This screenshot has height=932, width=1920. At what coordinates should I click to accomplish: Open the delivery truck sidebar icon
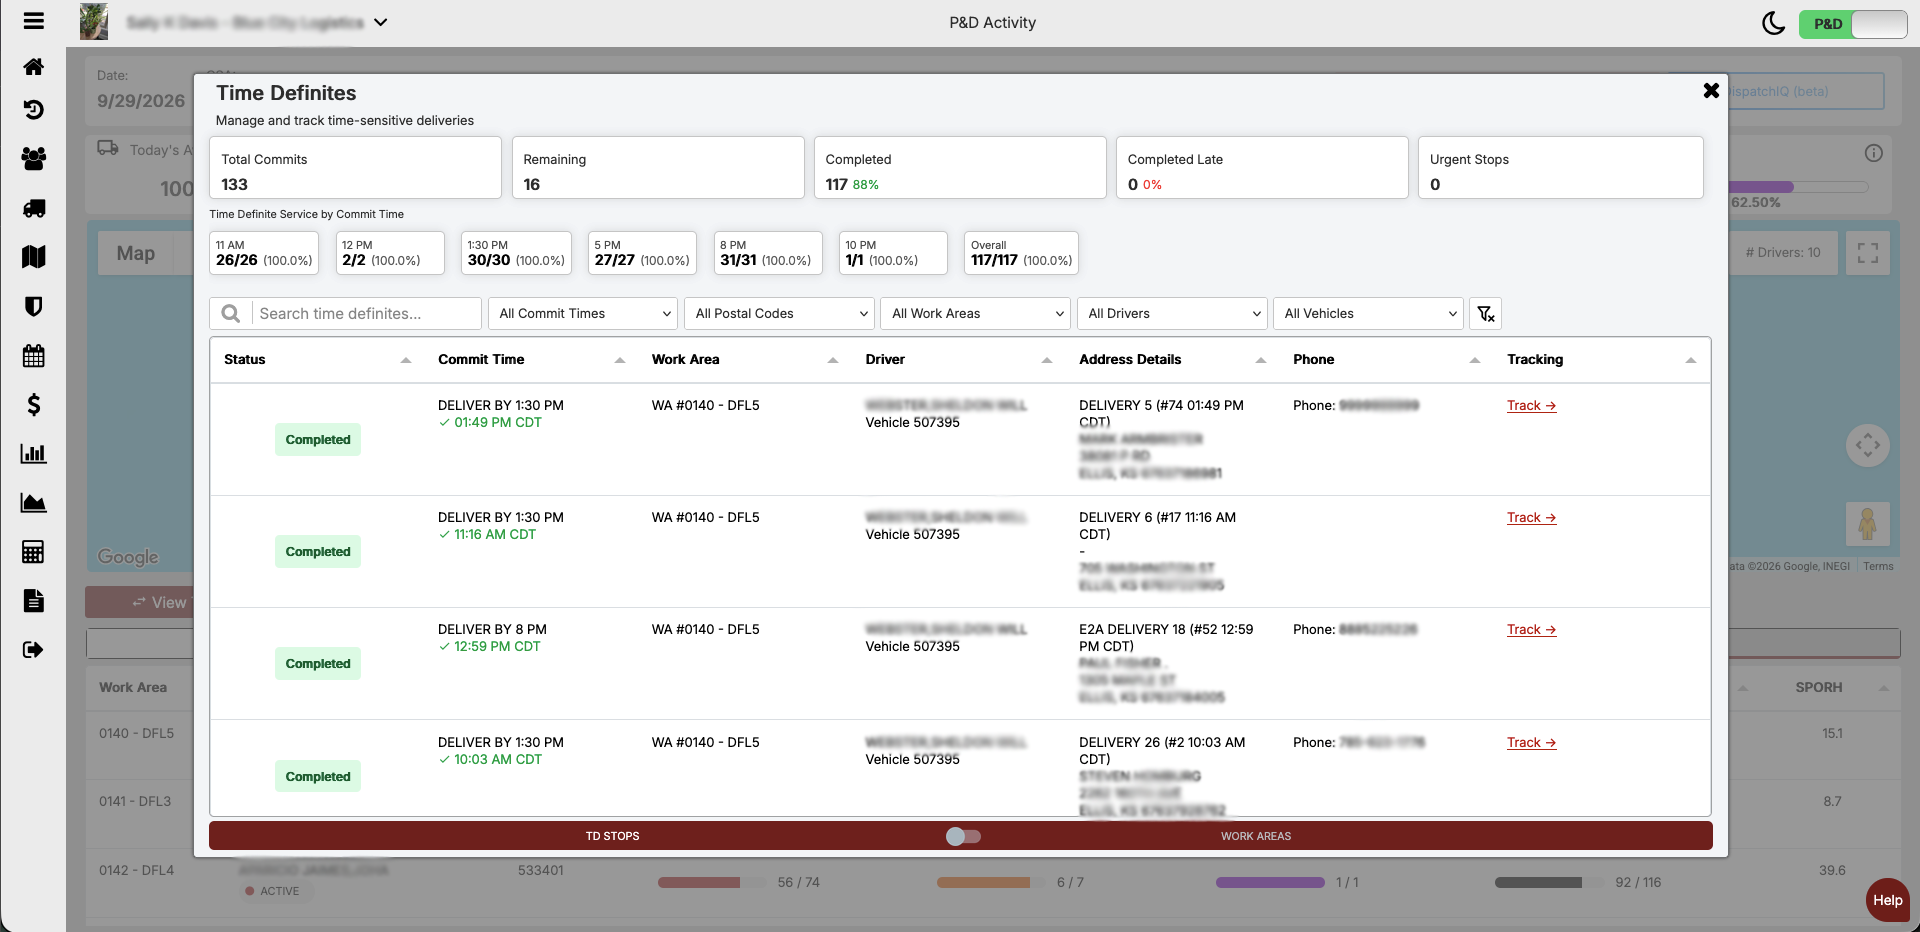tap(33, 208)
